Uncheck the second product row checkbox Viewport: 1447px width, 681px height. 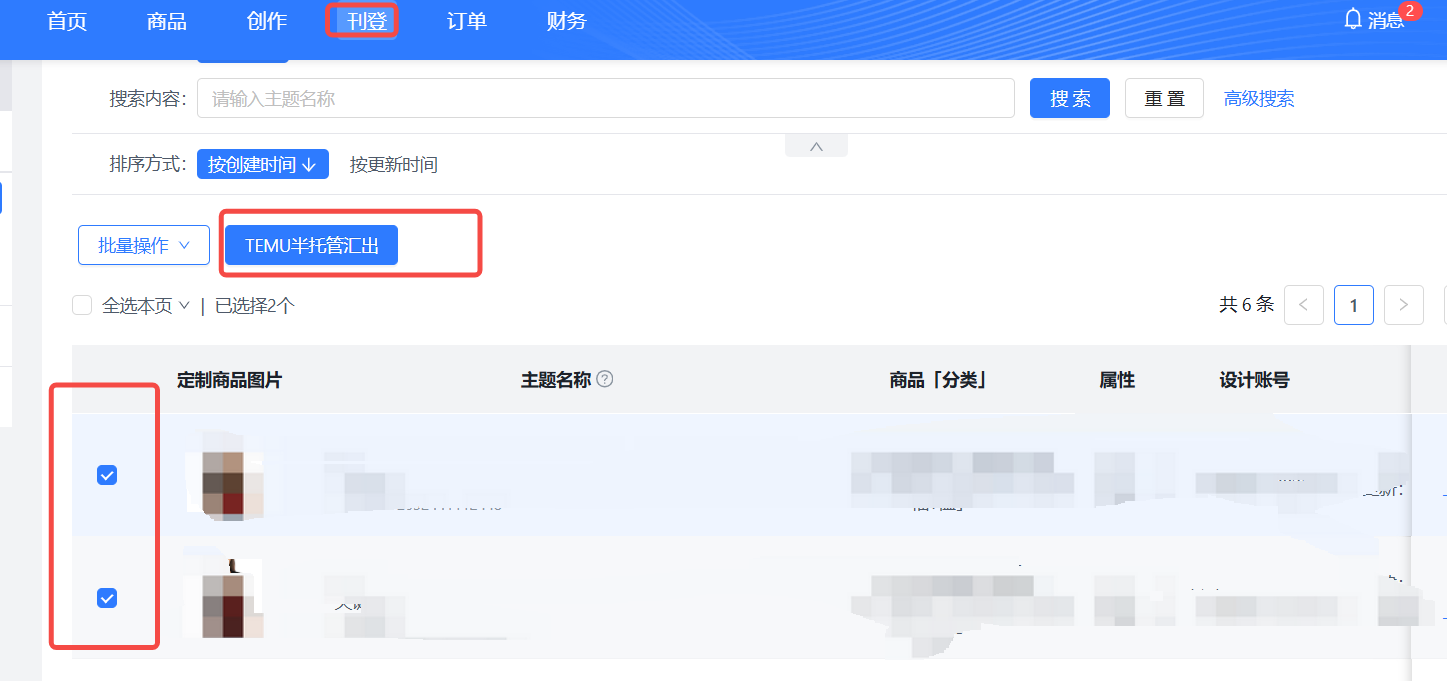[107, 598]
